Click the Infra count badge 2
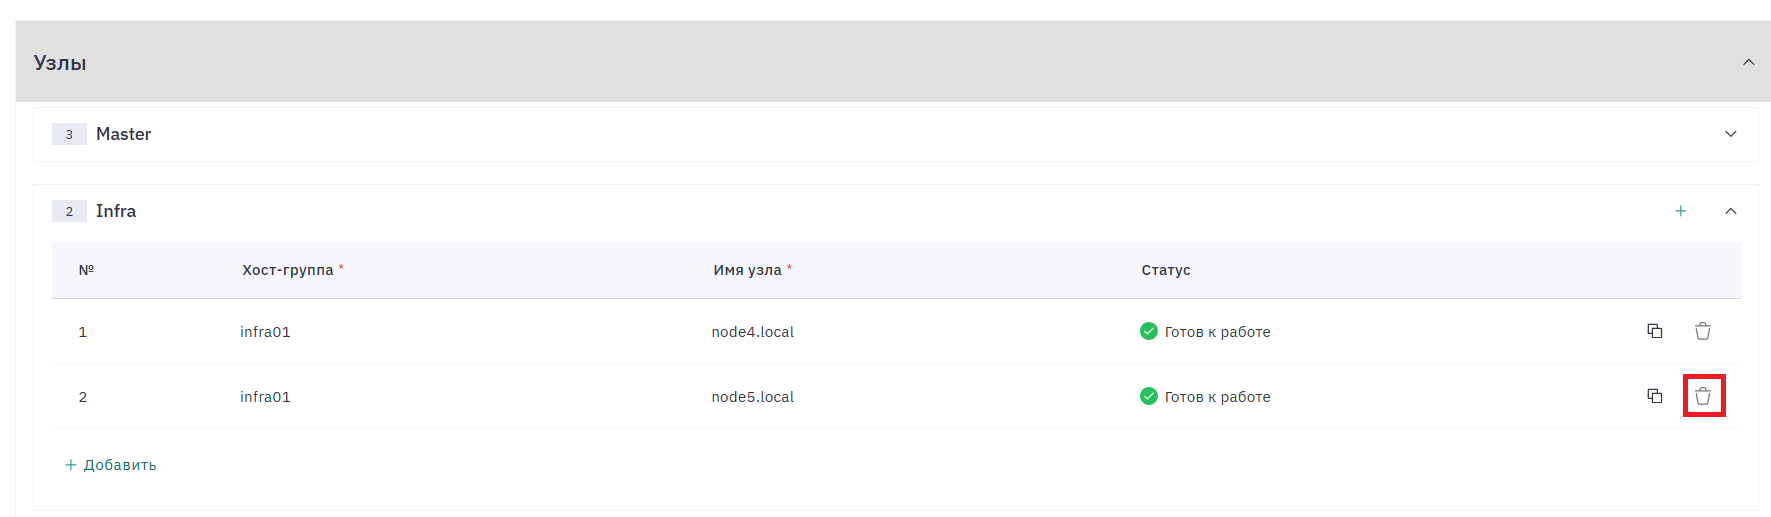 pyautogui.click(x=69, y=211)
